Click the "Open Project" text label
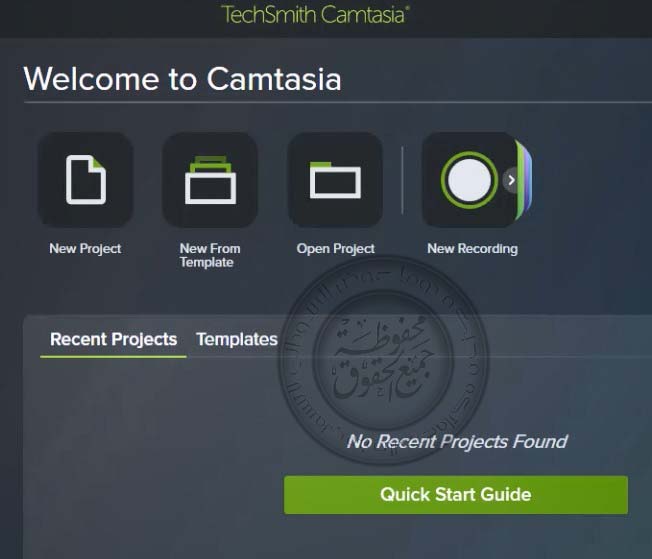652x559 pixels. click(x=336, y=248)
